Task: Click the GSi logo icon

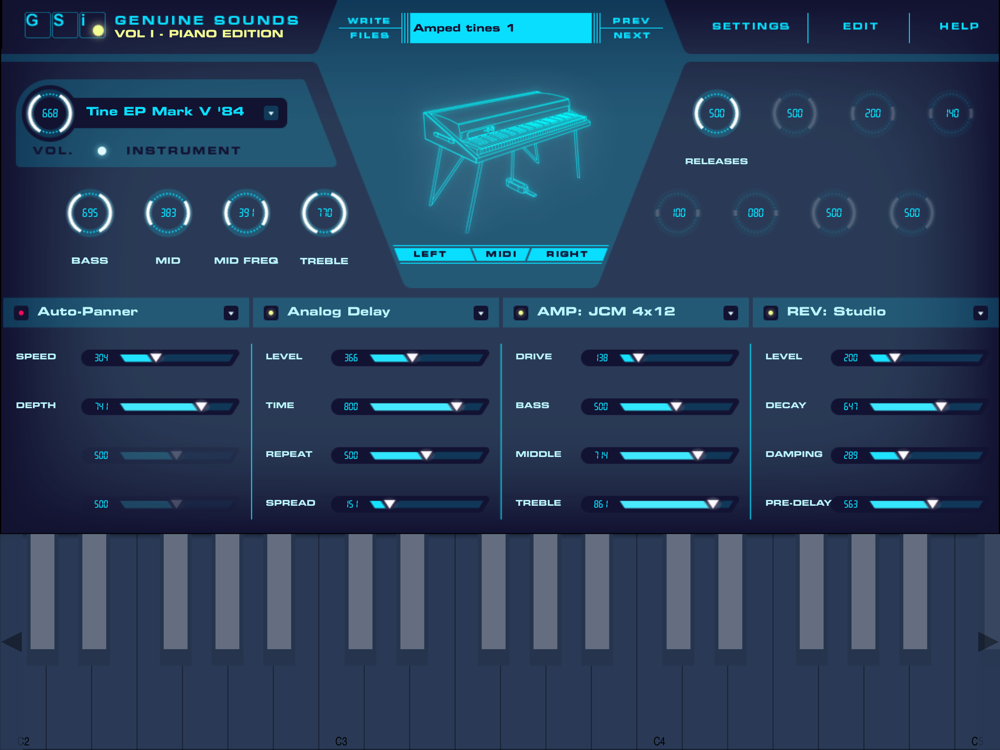Action: click(x=65, y=25)
